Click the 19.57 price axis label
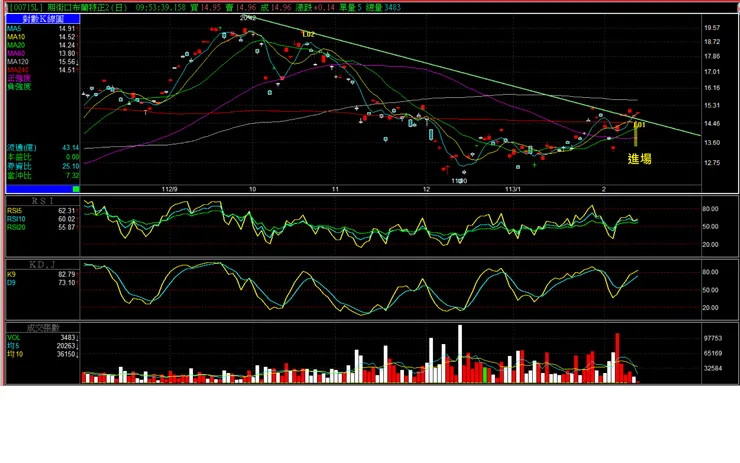740x463 pixels. [712, 28]
